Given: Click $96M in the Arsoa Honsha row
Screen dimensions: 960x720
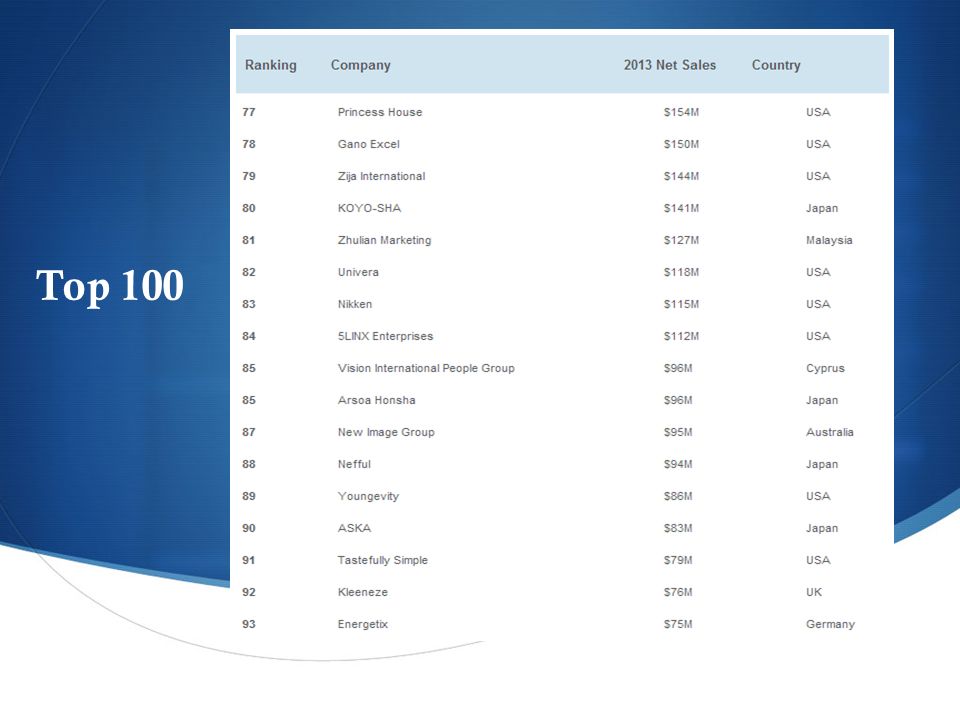Looking at the screenshot, I should click(678, 400).
